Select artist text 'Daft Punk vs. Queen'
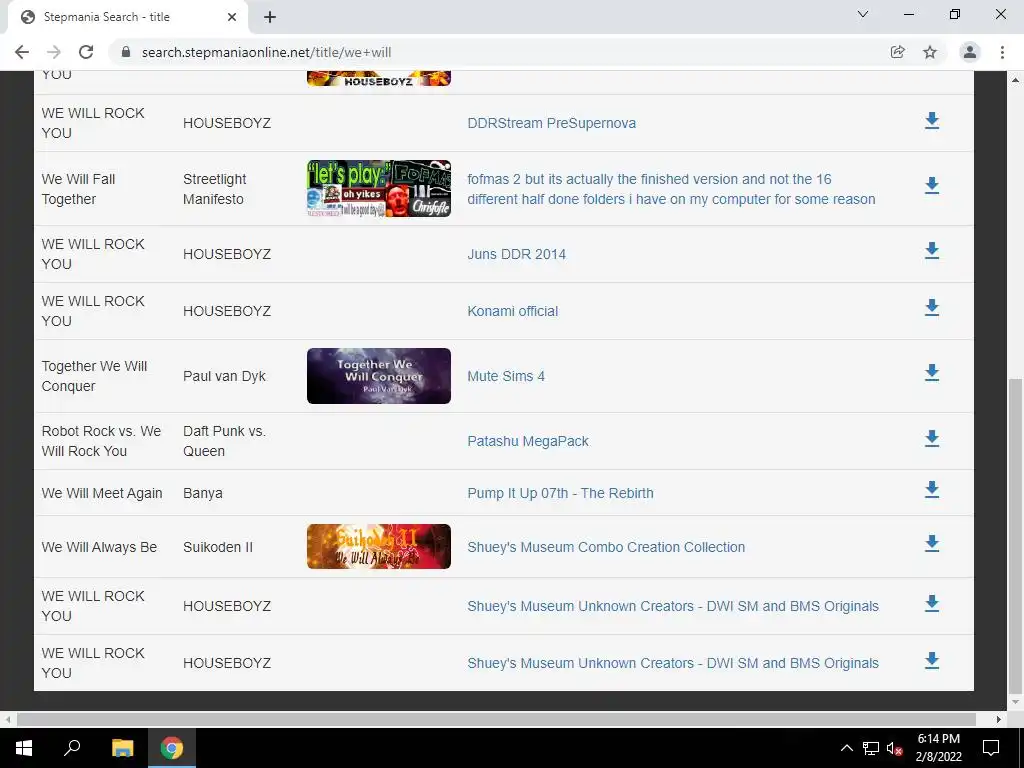The width and height of the screenshot is (1024, 768). tap(224, 441)
